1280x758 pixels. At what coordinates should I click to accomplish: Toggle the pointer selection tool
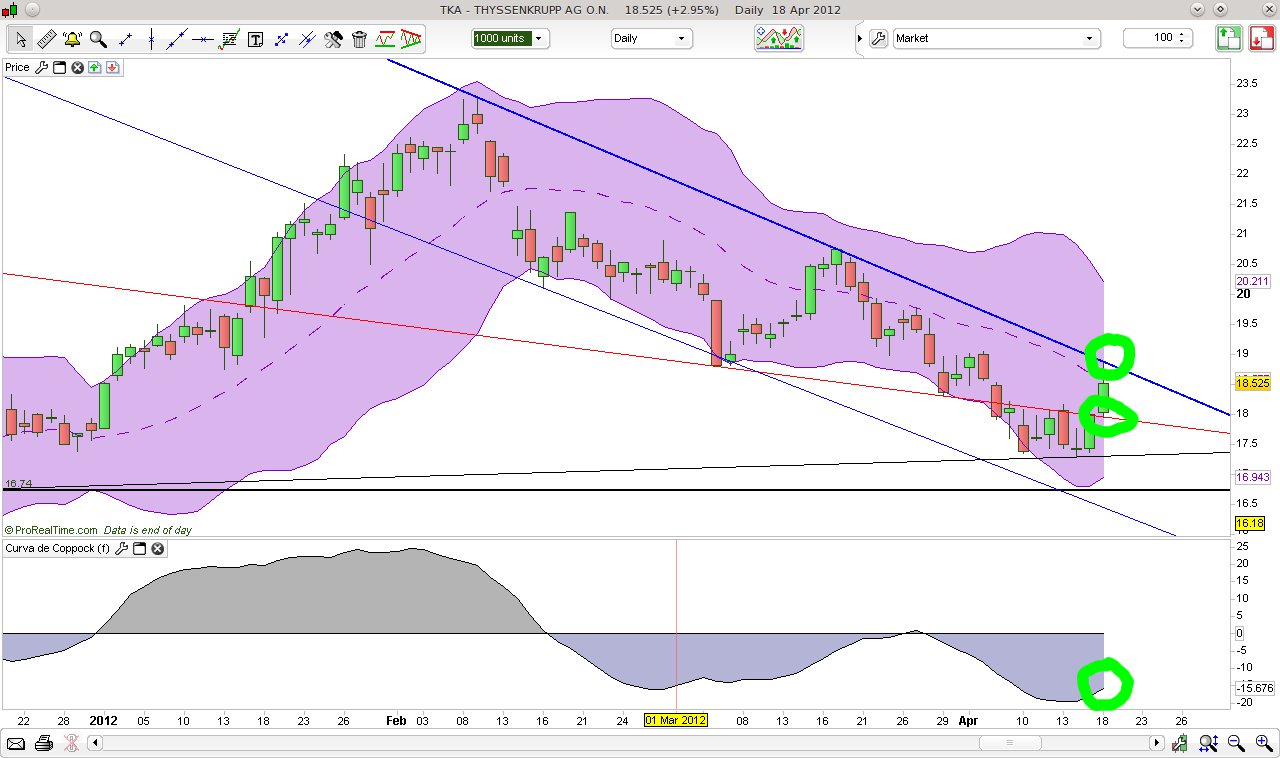pyautogui.click(x=20, y=39)
